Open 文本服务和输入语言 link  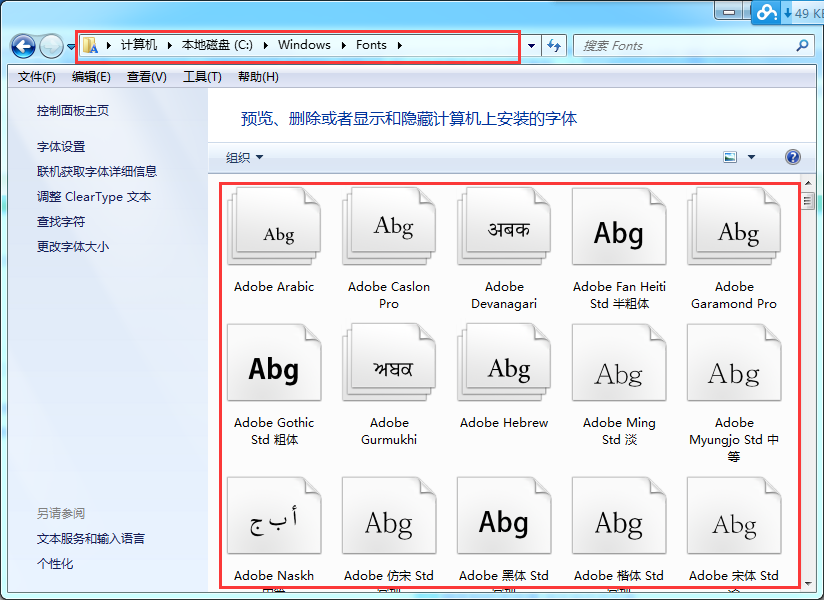pyautogui.click(x=90, y=539)
